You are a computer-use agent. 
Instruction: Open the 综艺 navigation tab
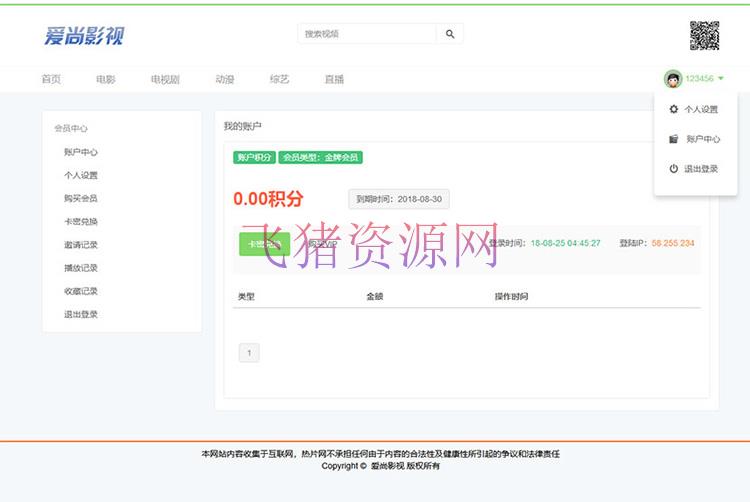pos(279,79)
